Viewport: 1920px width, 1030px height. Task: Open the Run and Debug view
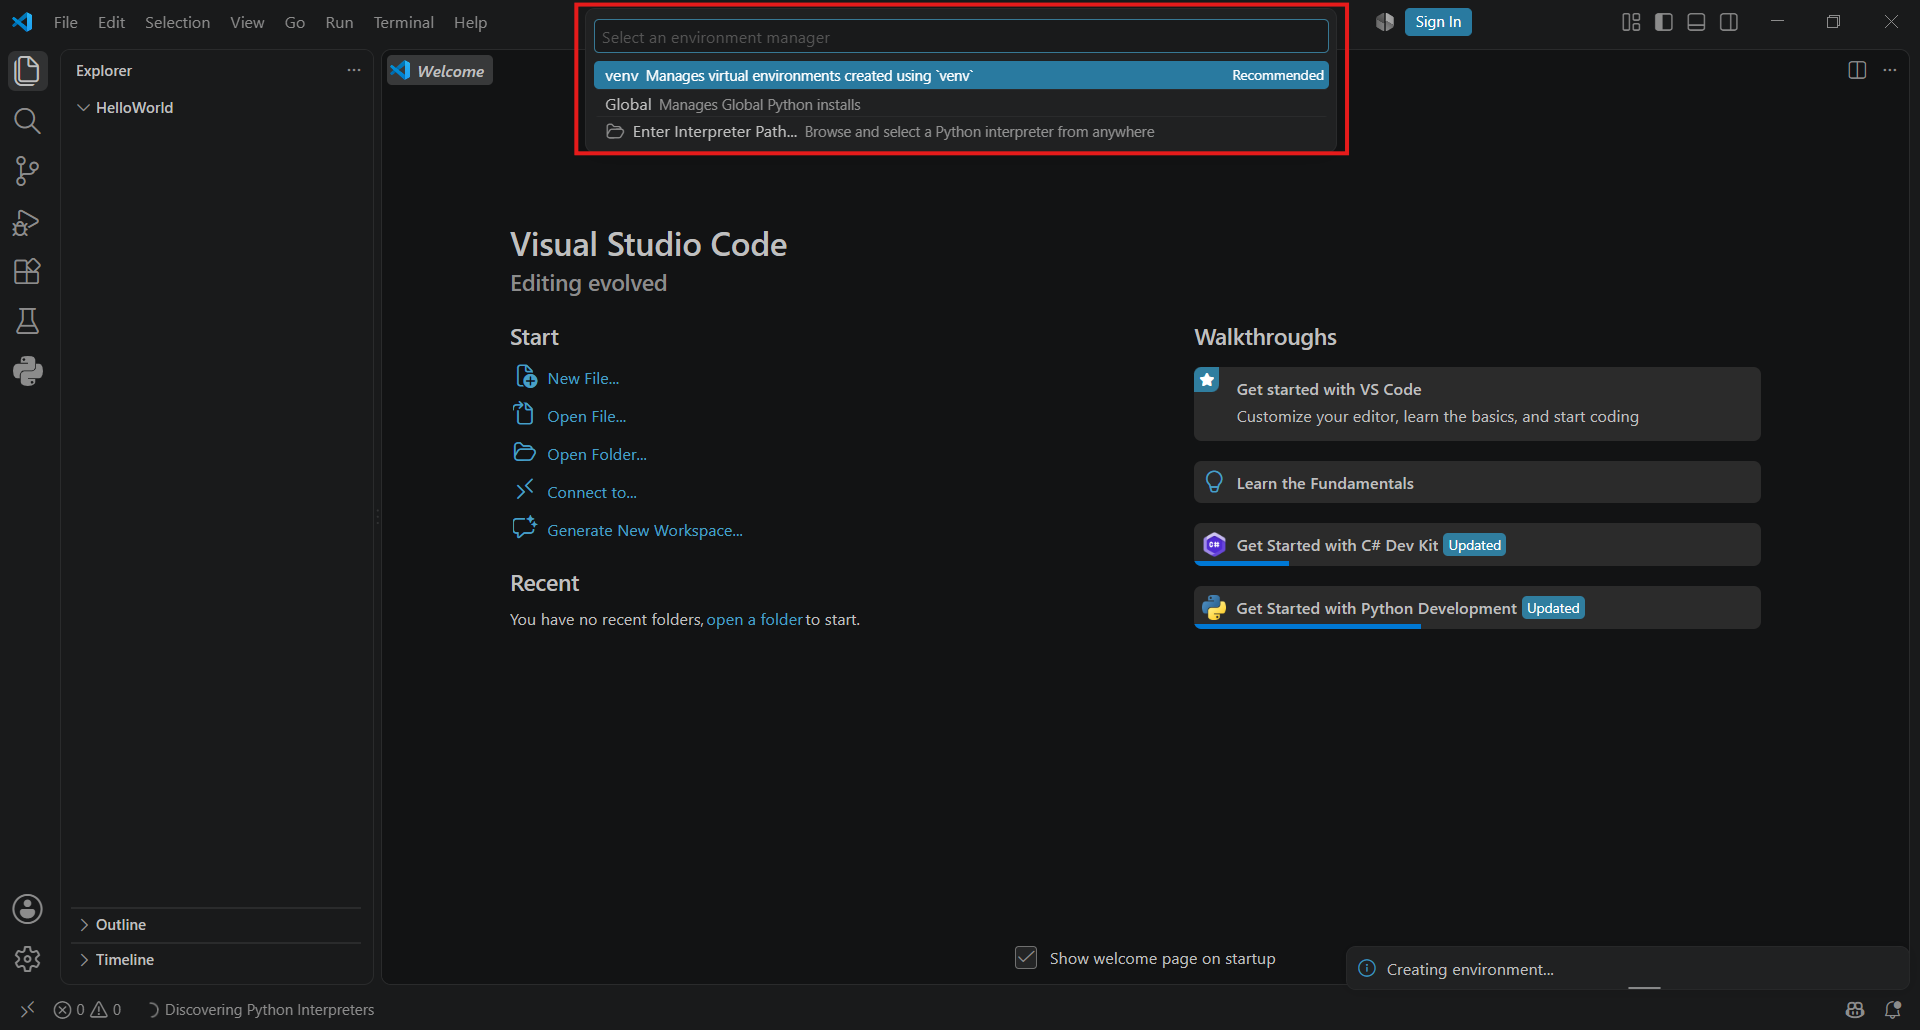point(28,221)
